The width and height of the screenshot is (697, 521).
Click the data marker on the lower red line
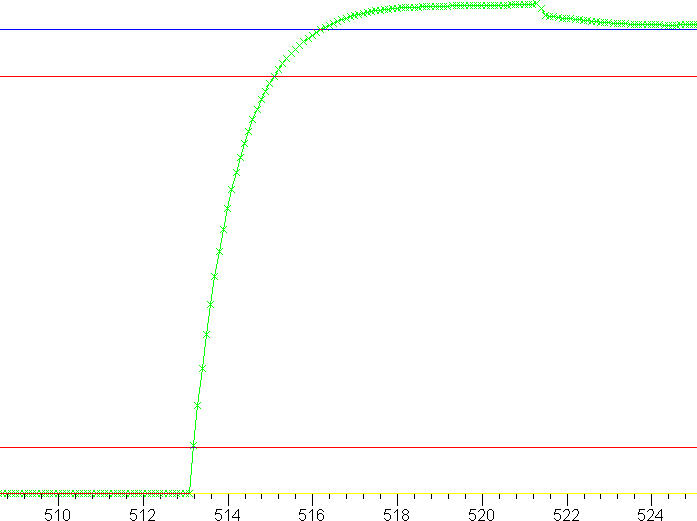(193, 445)
